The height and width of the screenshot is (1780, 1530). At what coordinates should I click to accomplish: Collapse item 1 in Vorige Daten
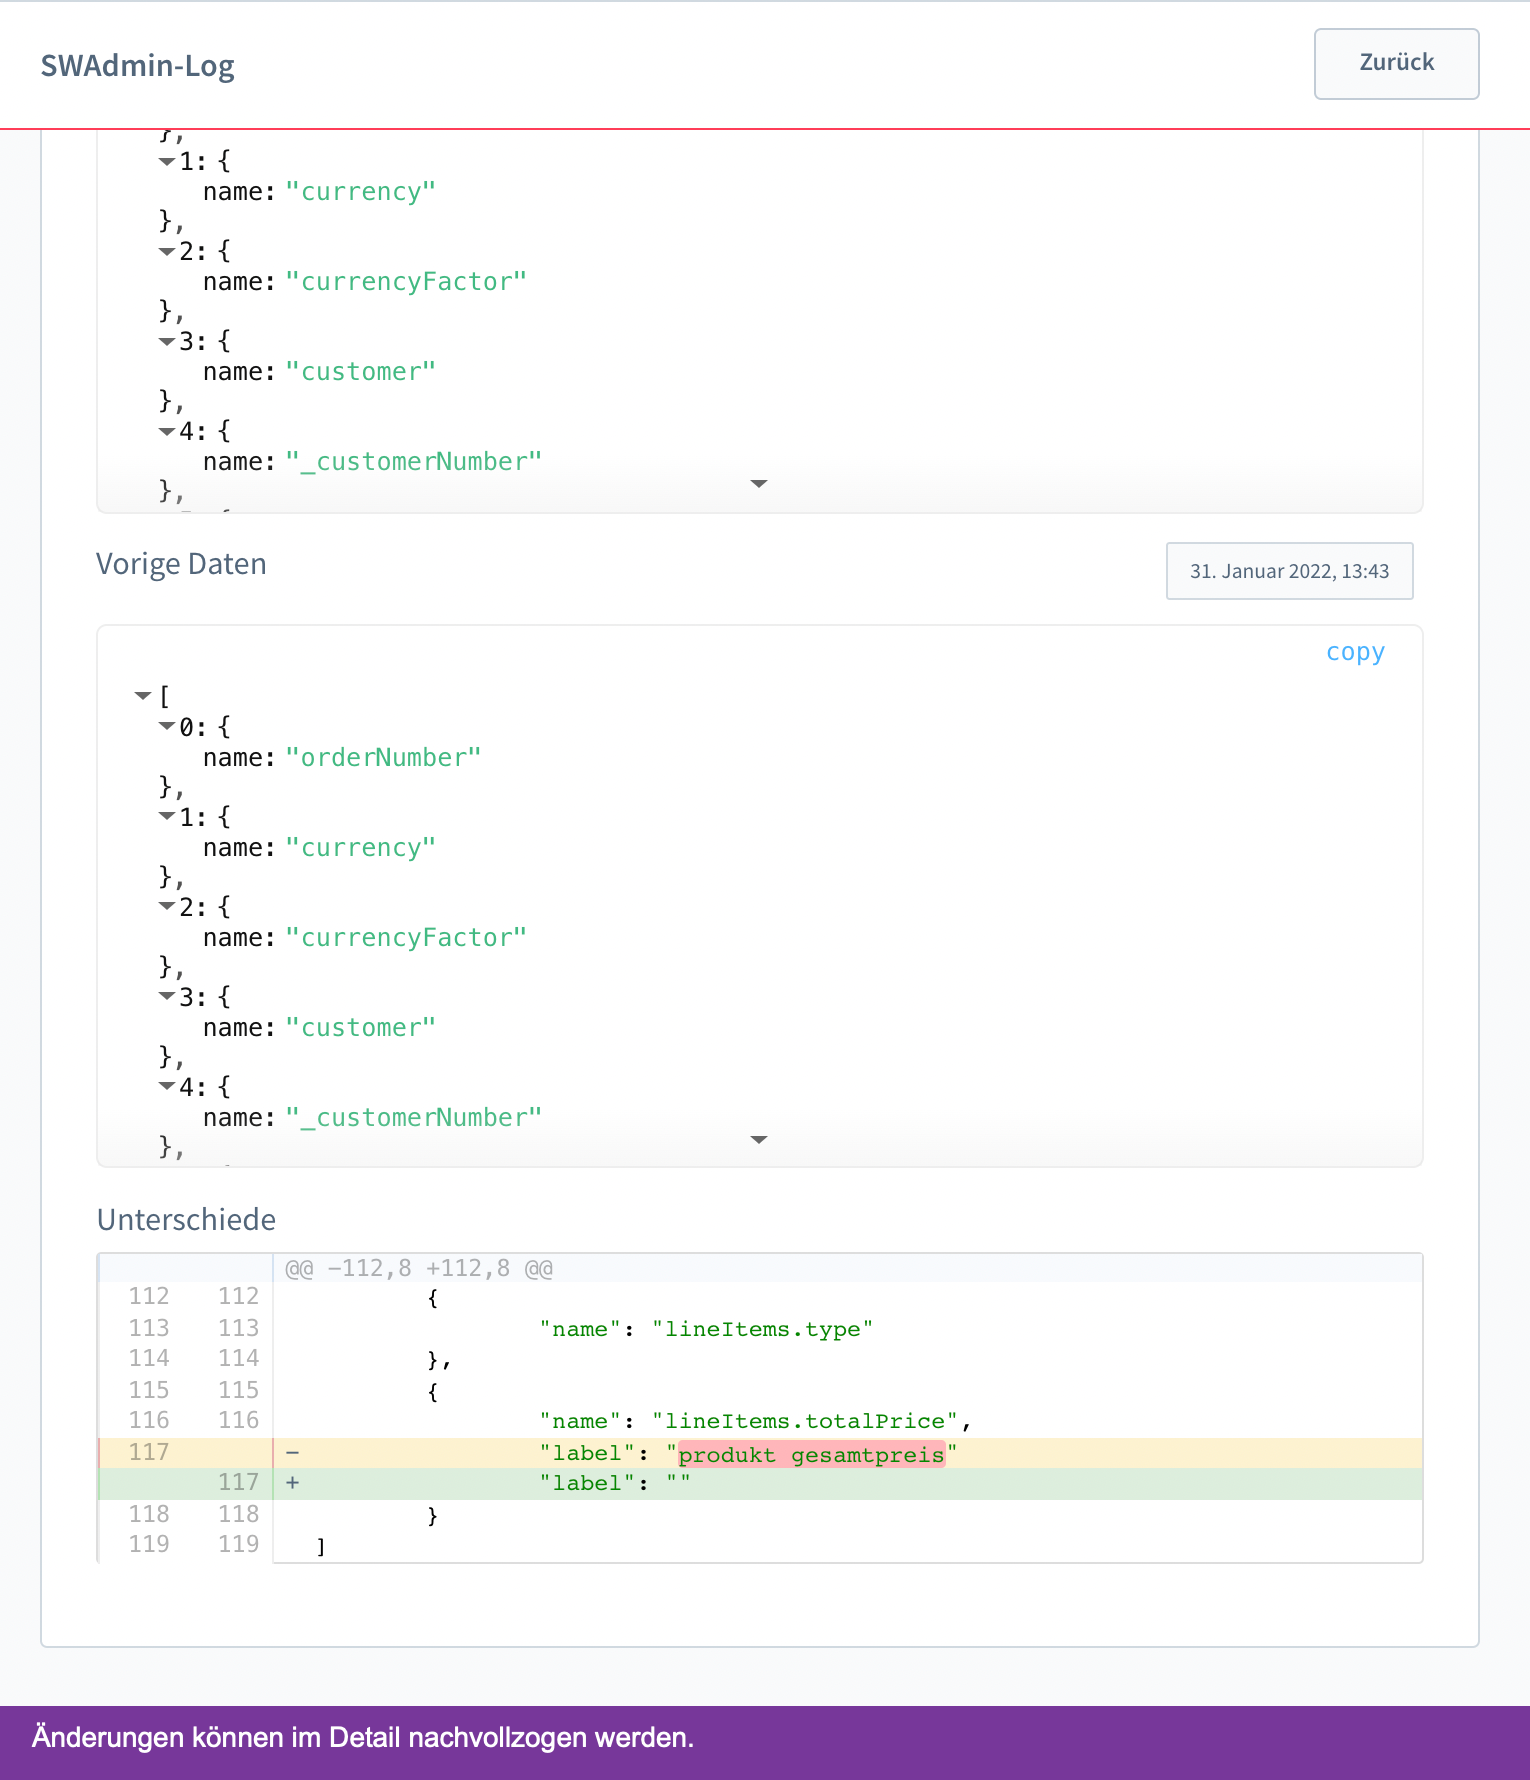pos(167,816)
